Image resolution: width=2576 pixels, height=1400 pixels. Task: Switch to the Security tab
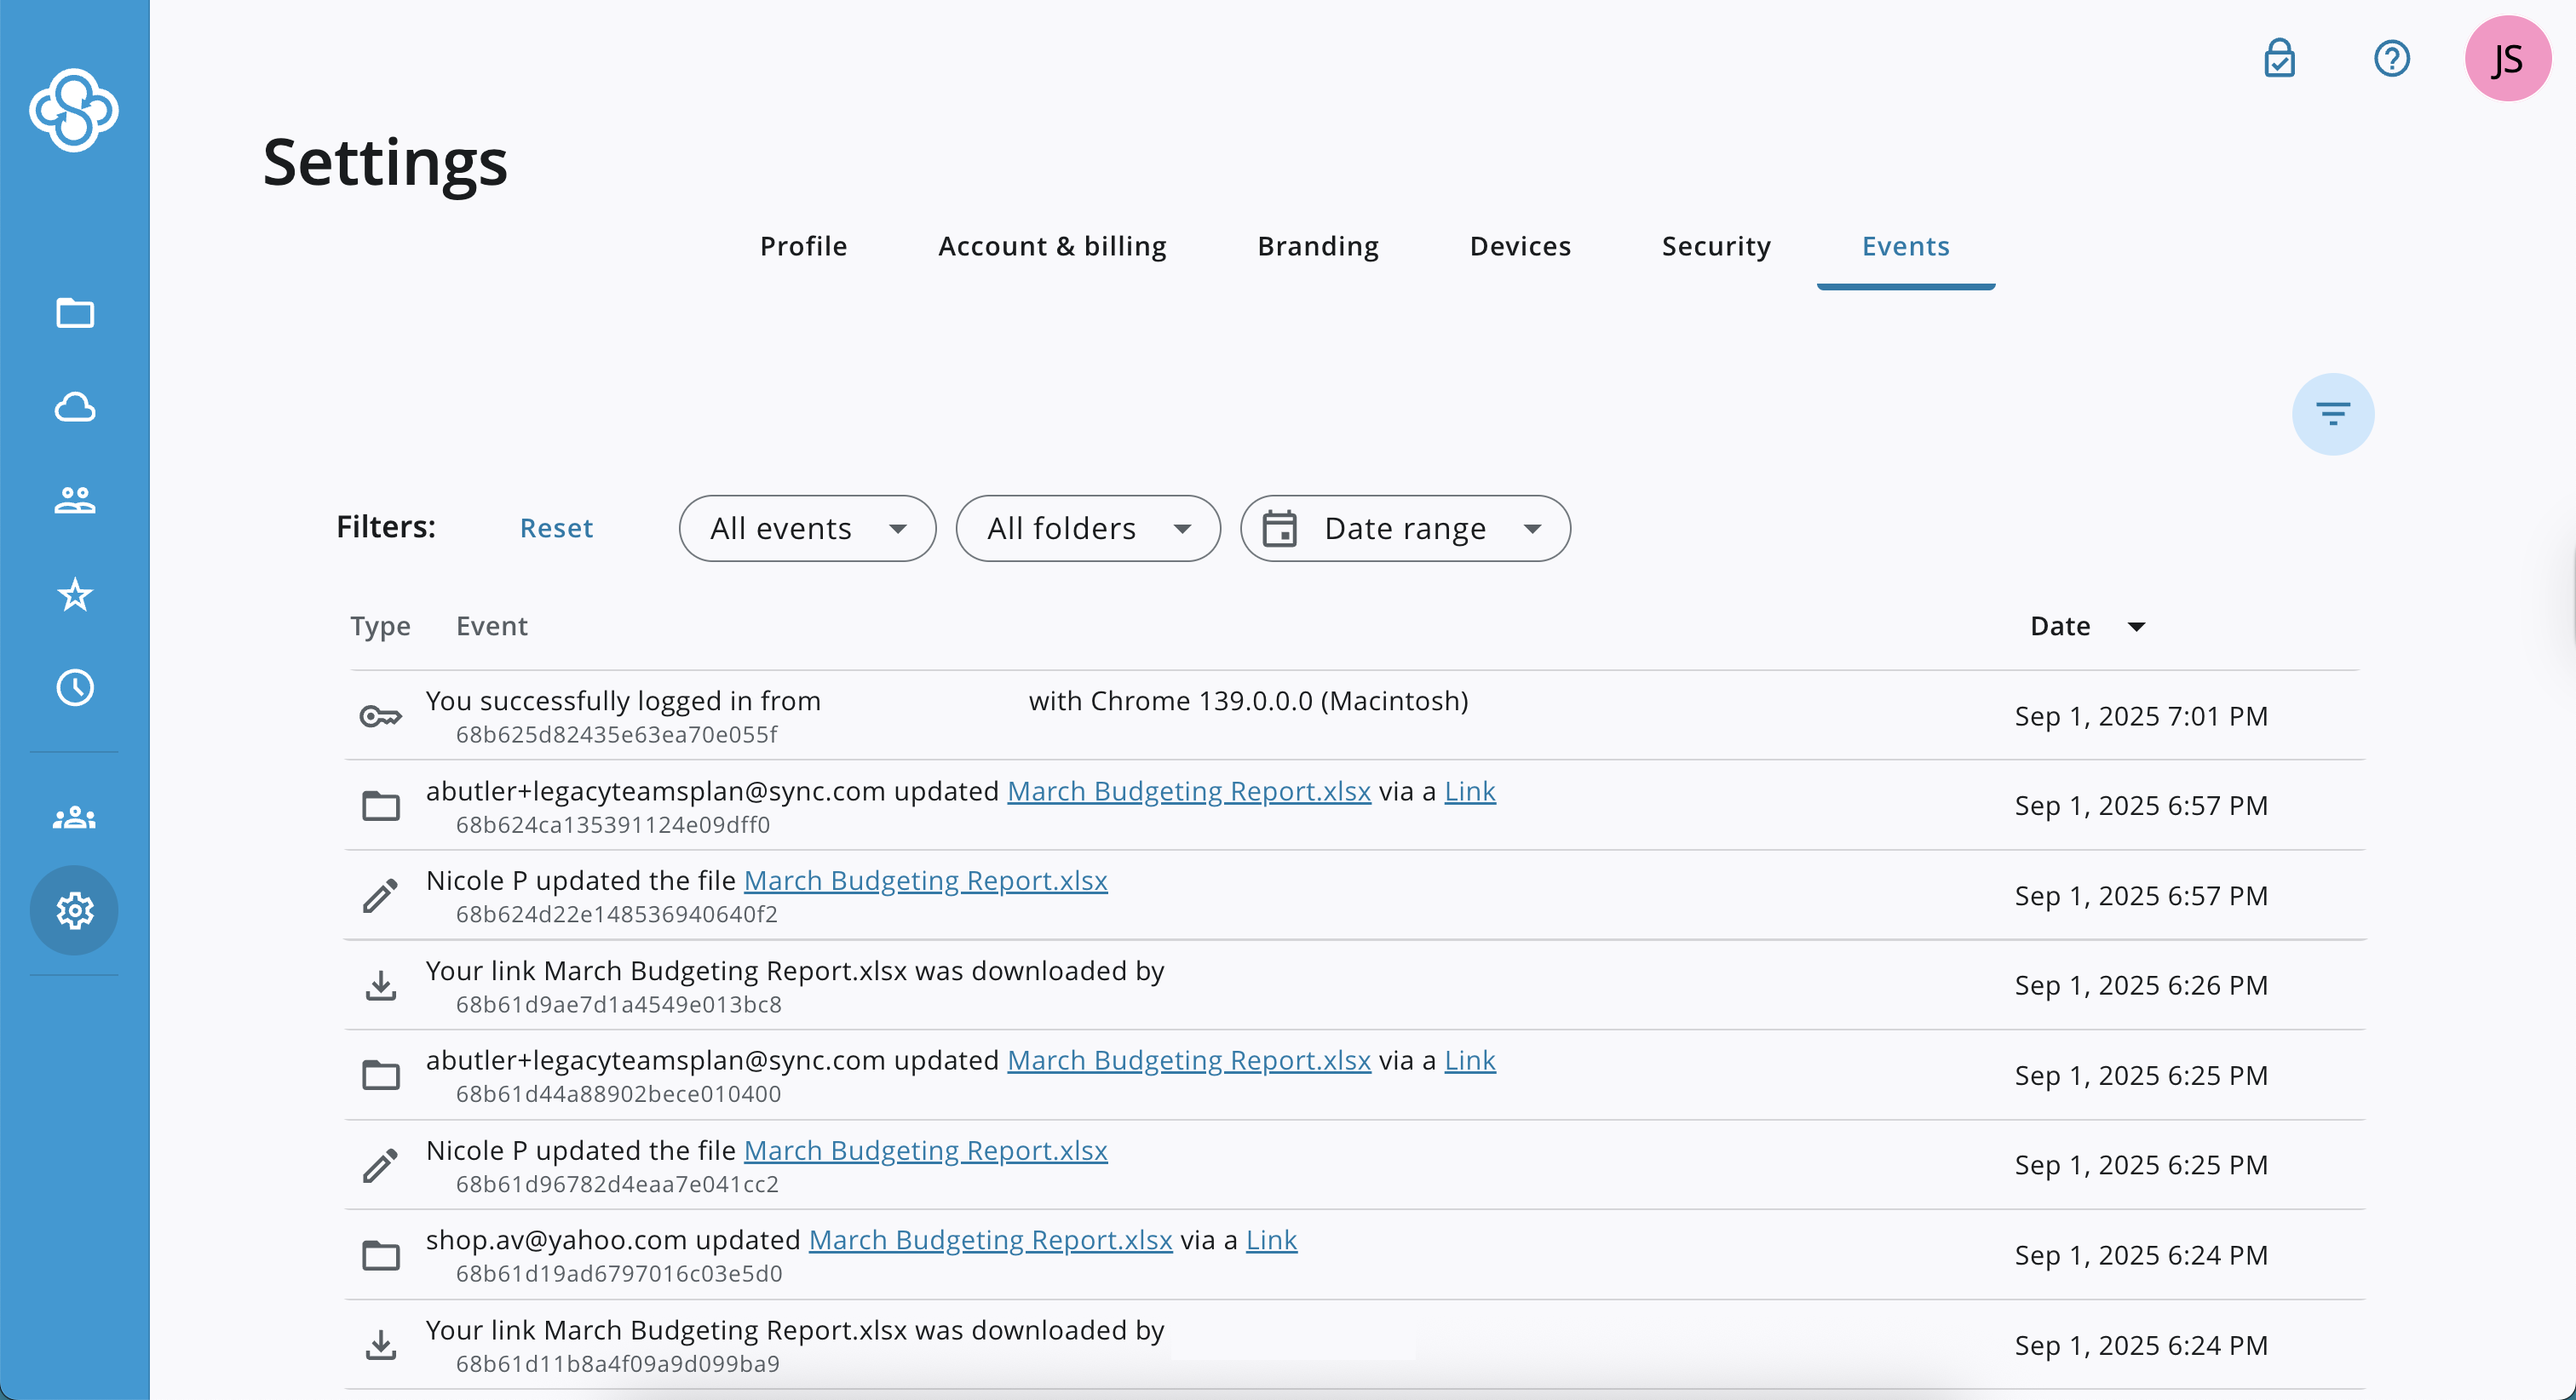pyautogui.click(x=1716, y=246)
